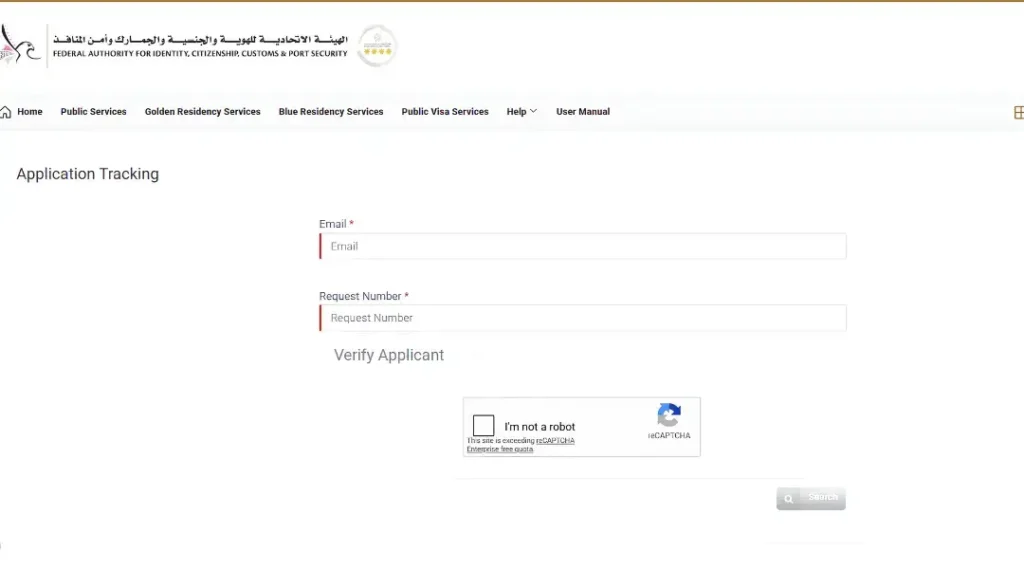Click the falcon logo of the Federal Authority

click(20, 44)
